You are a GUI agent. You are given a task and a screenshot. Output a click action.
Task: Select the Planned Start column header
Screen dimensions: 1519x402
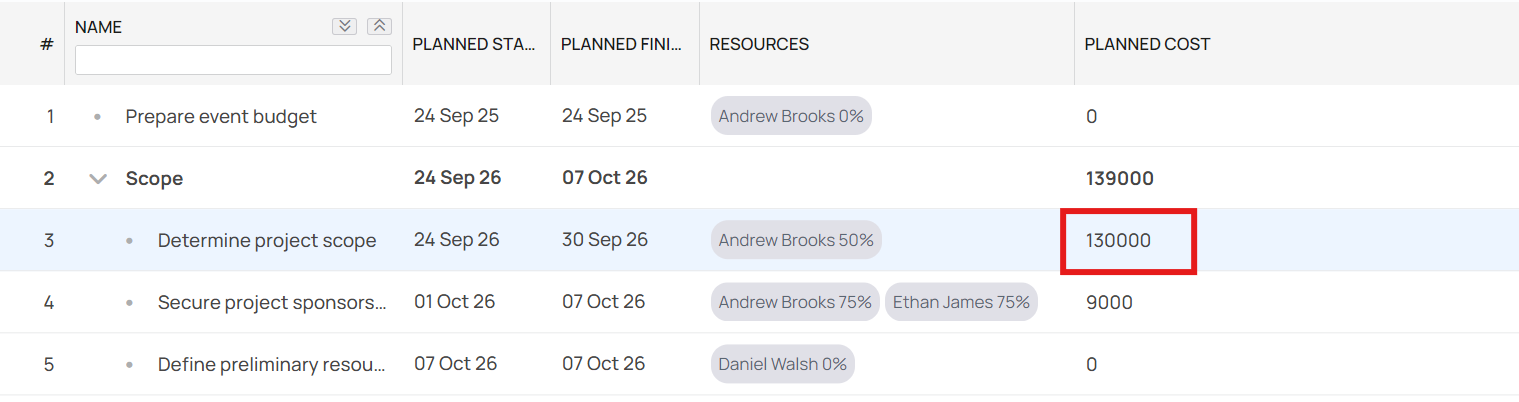pos(475,44)
